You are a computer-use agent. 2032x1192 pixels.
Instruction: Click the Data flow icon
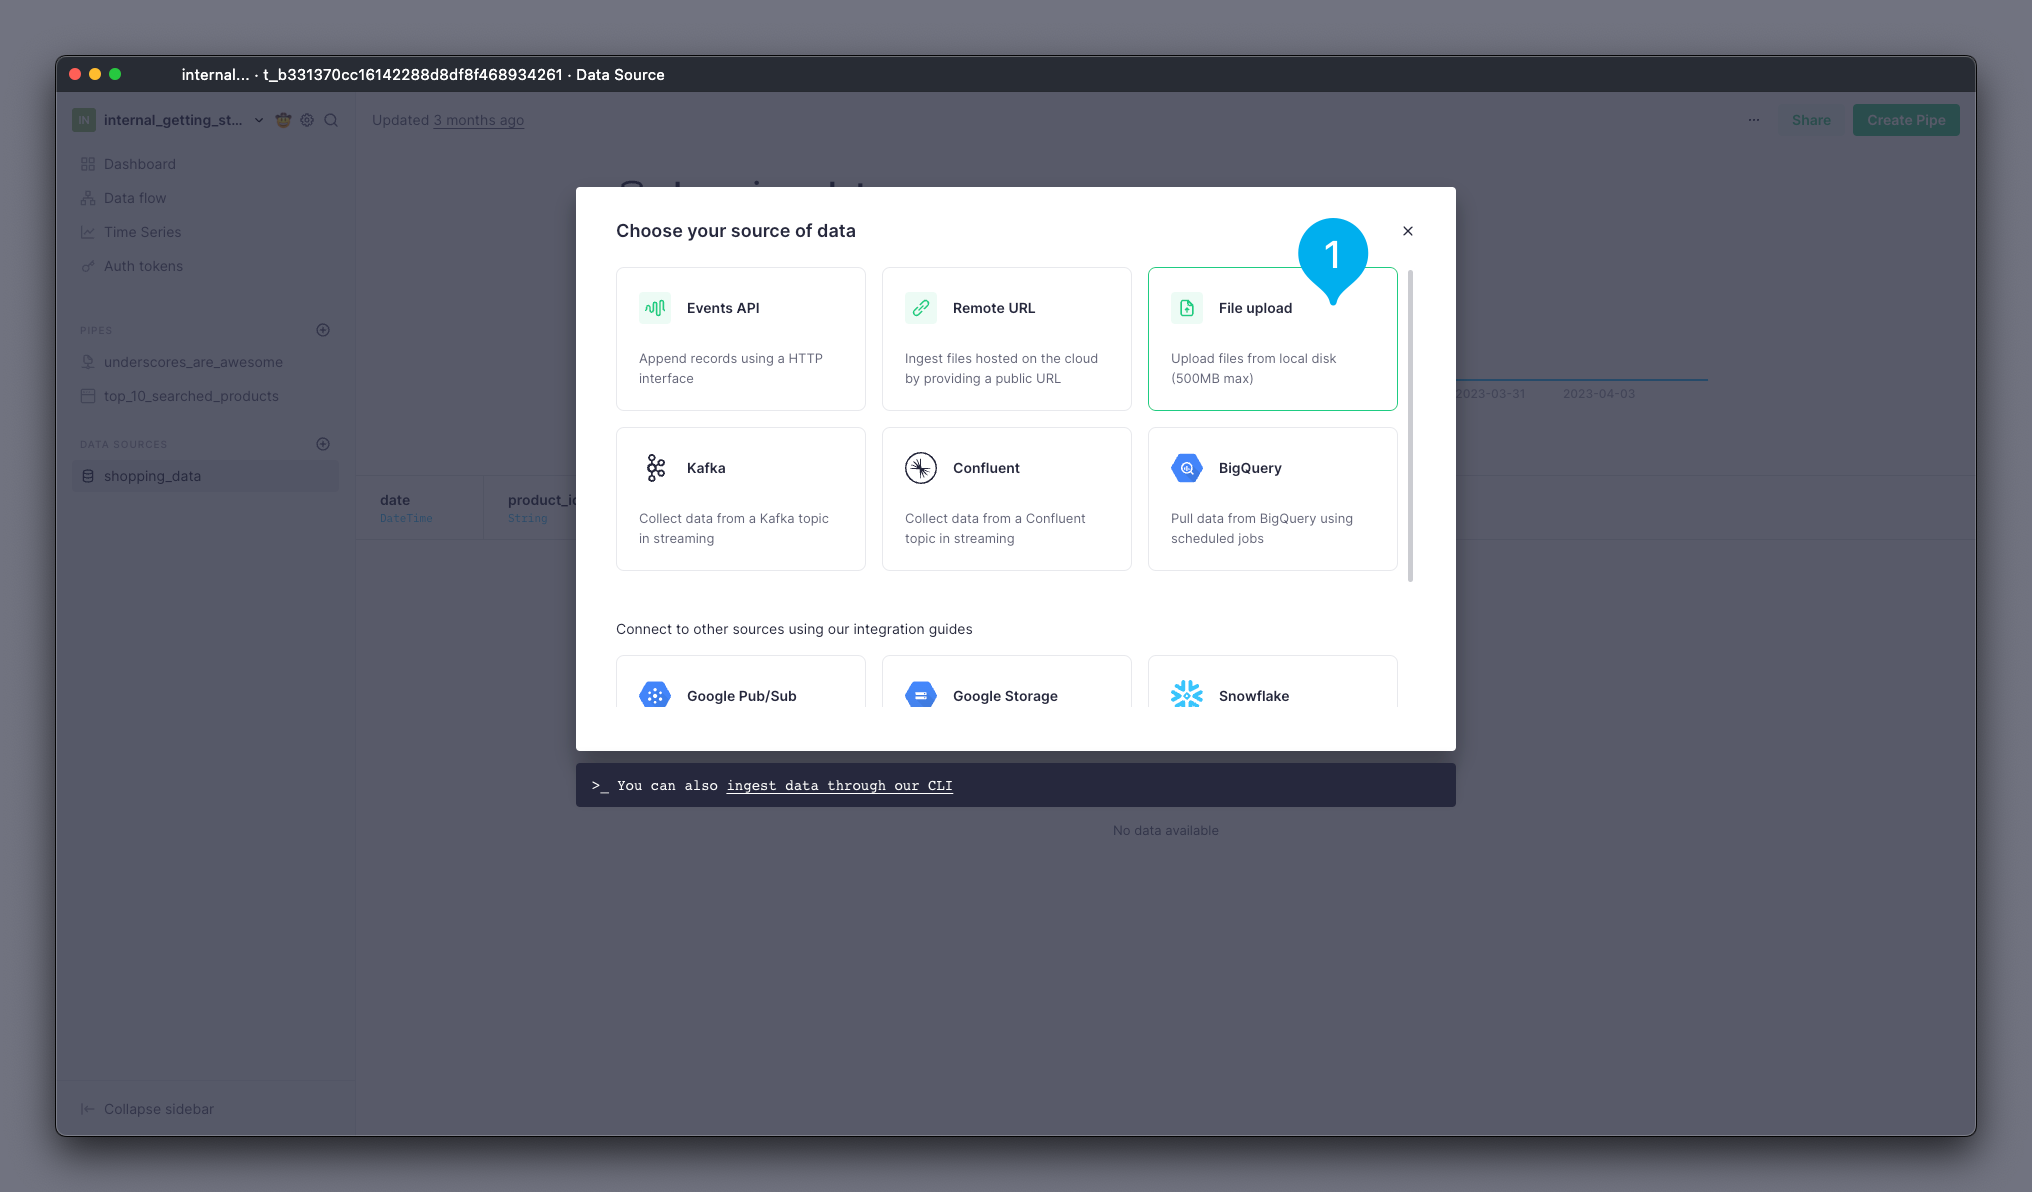point(88,198)
